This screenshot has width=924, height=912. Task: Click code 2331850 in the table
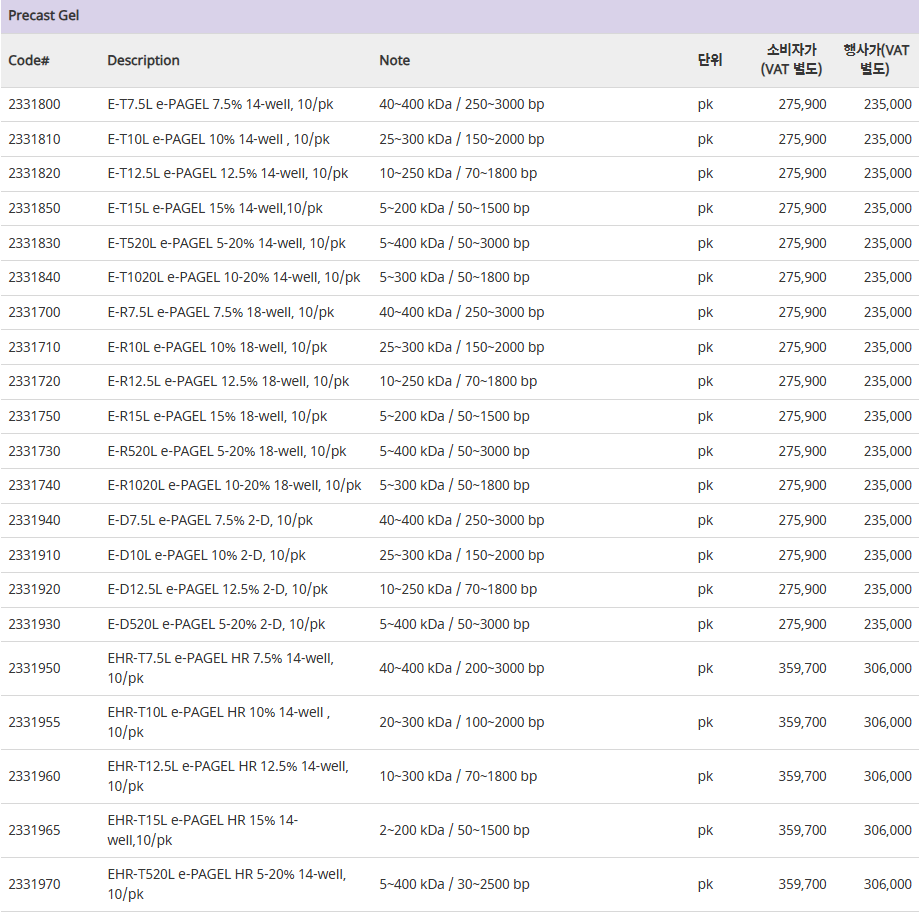[x=34, y=208]
